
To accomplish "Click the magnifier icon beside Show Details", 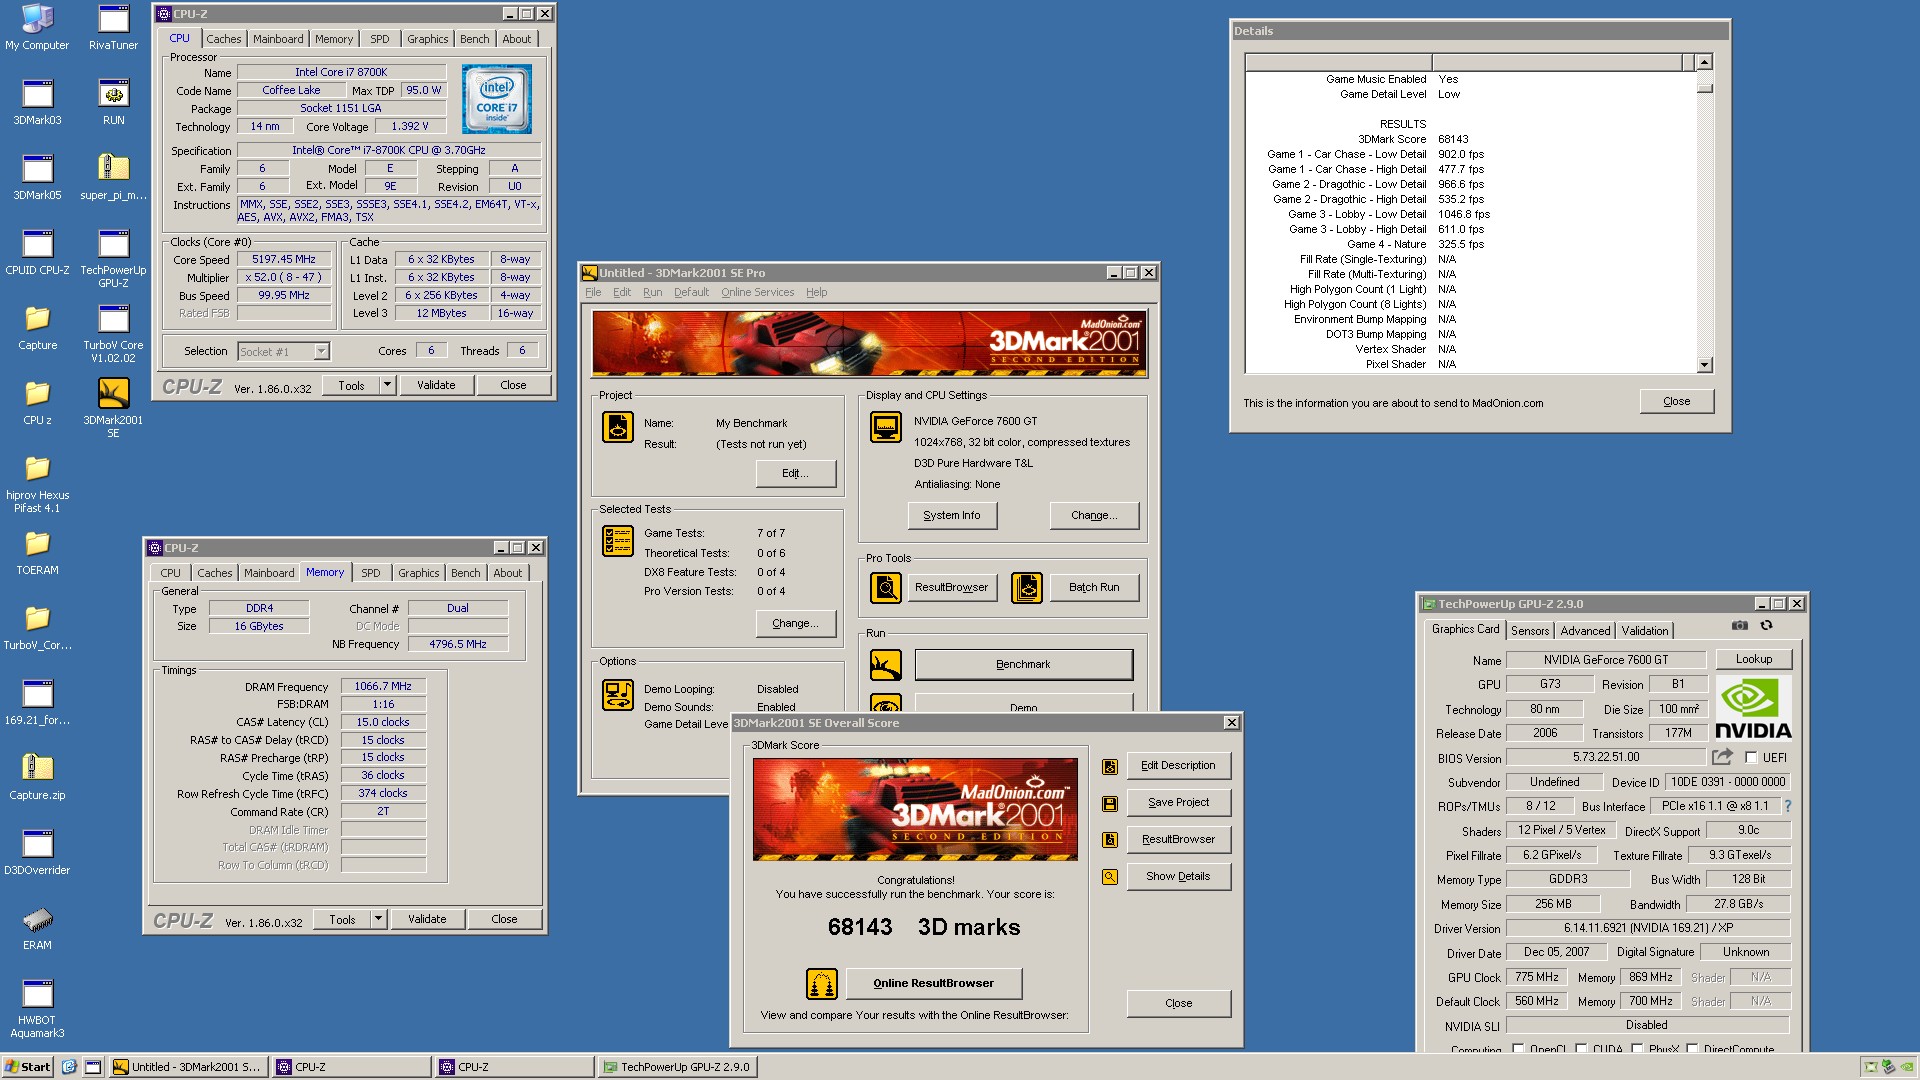I will point(1110,877).
